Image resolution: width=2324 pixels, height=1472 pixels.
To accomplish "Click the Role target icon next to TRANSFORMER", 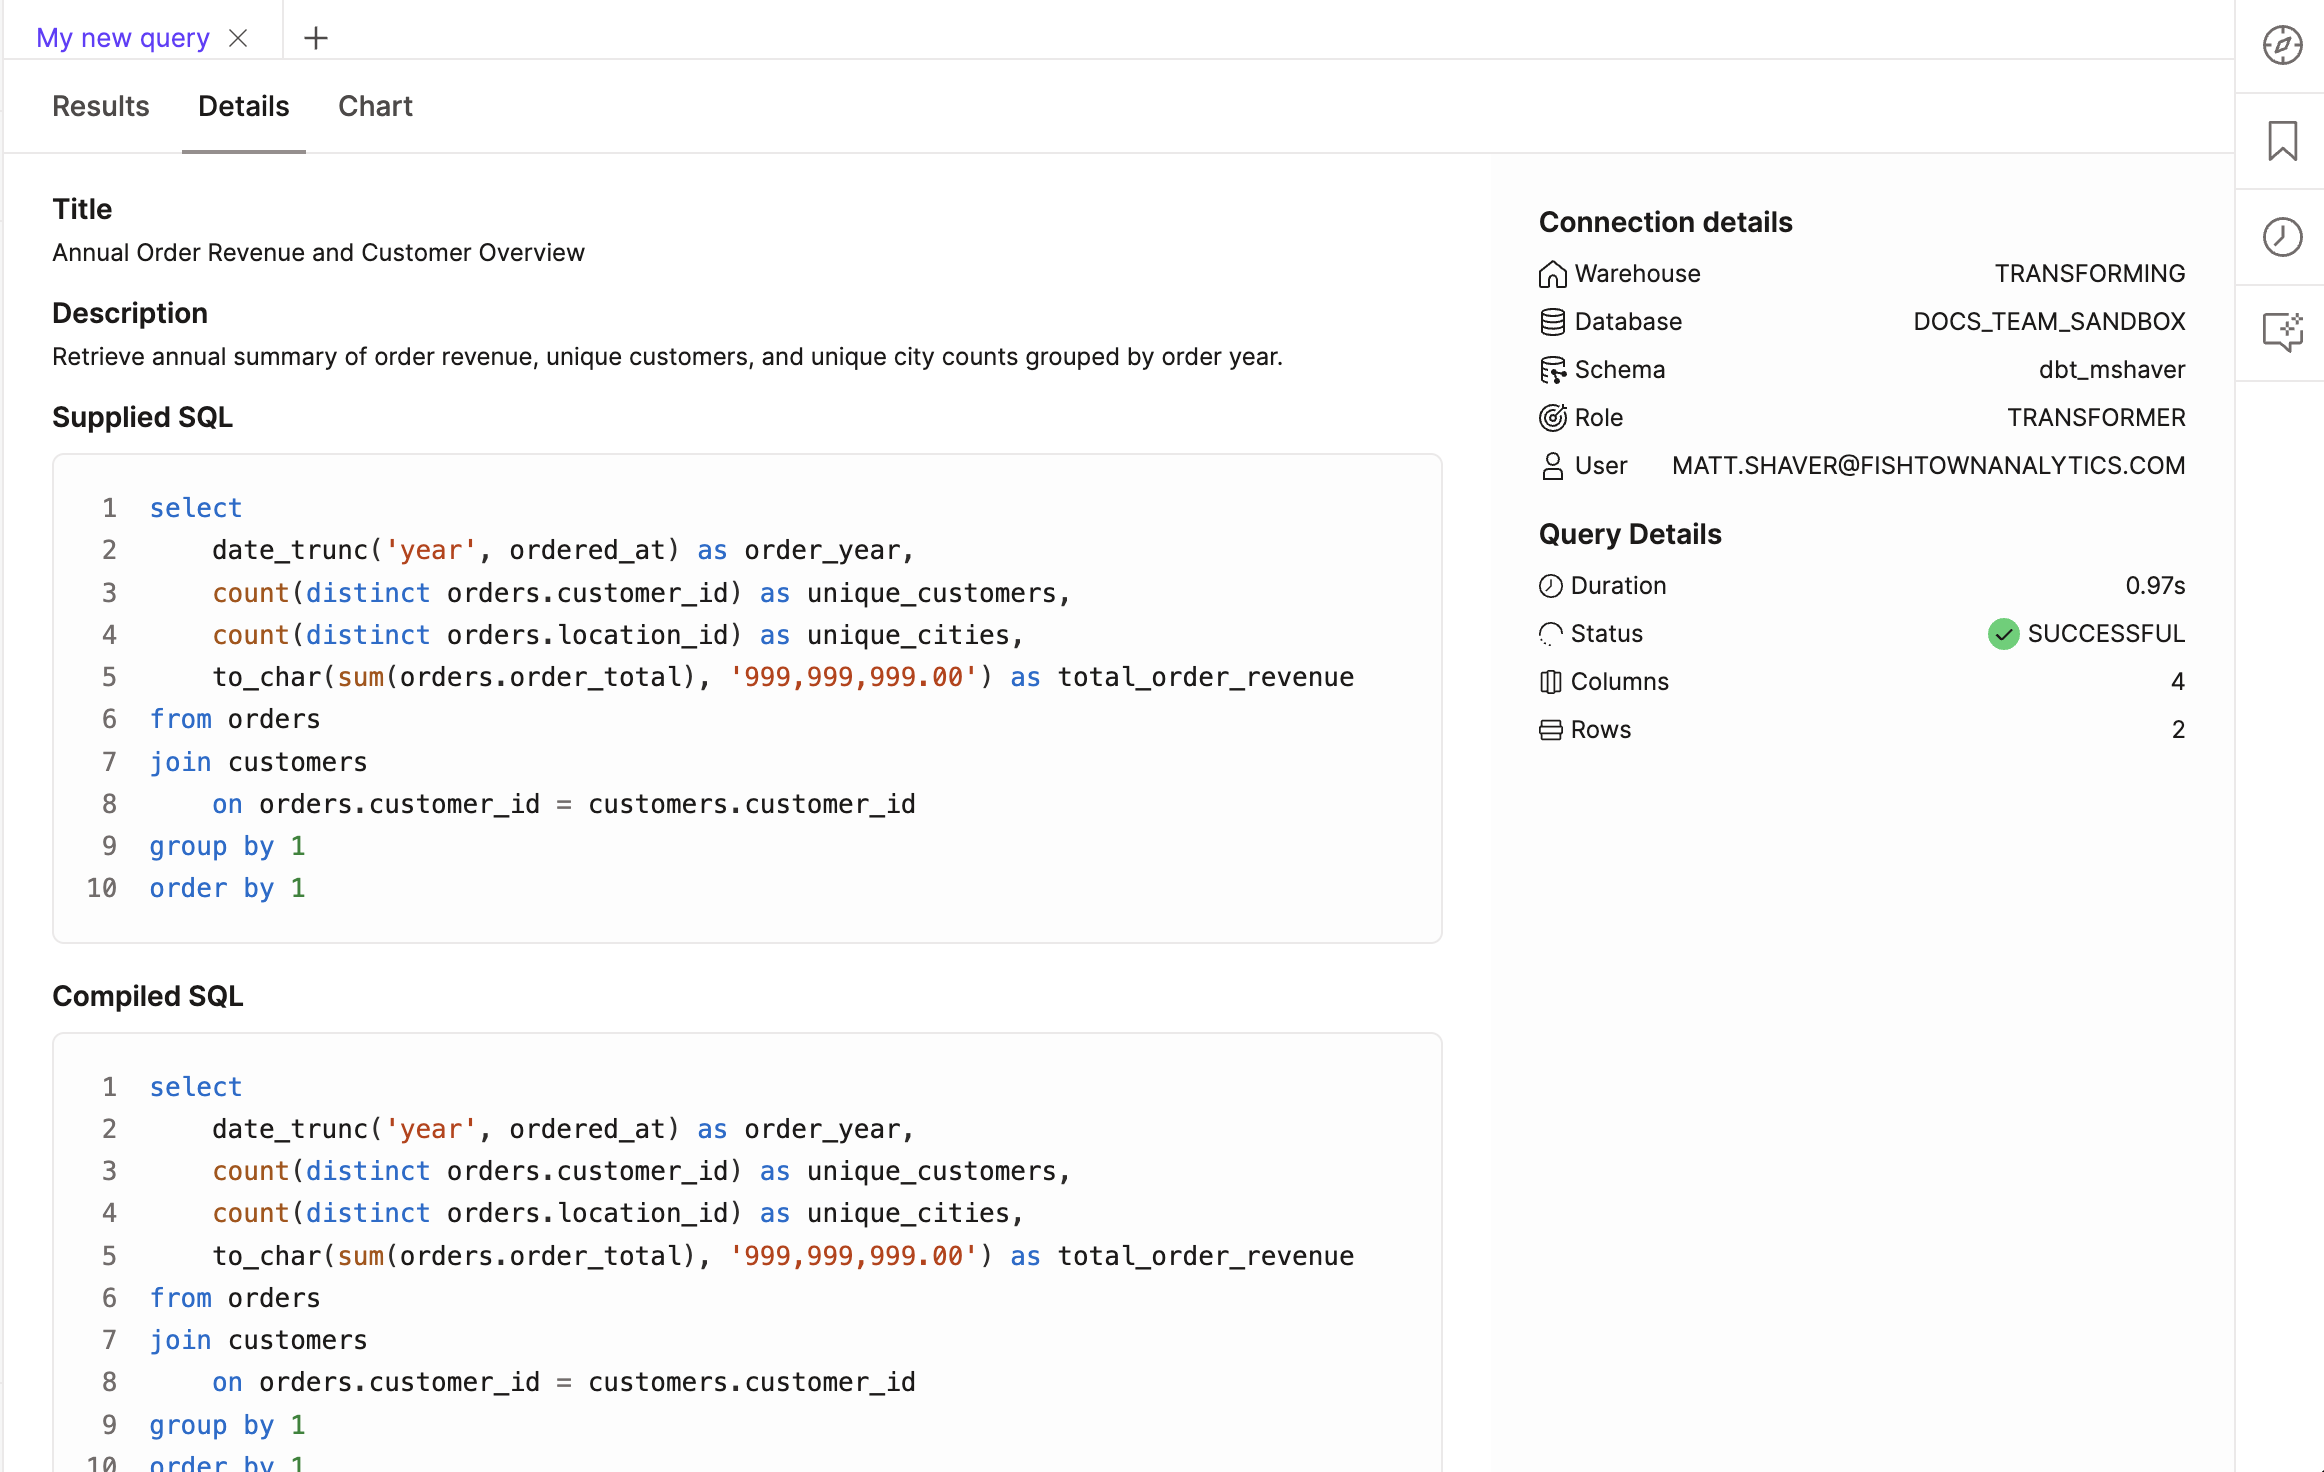I will (x=1552, y=417).
